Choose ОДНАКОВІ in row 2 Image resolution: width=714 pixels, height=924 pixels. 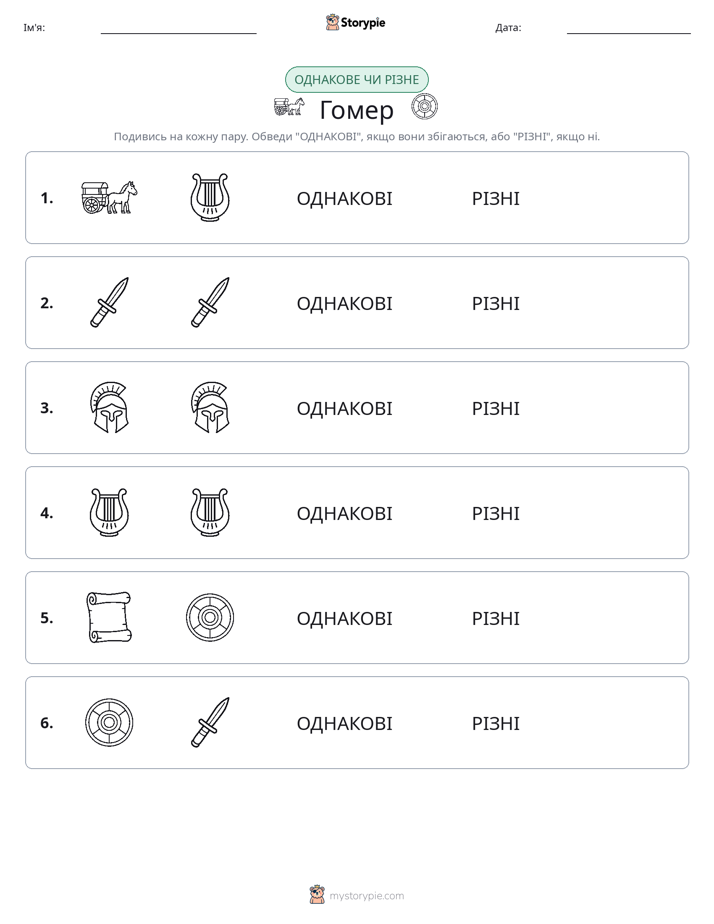pyautogui.click(x=344, y=303)
